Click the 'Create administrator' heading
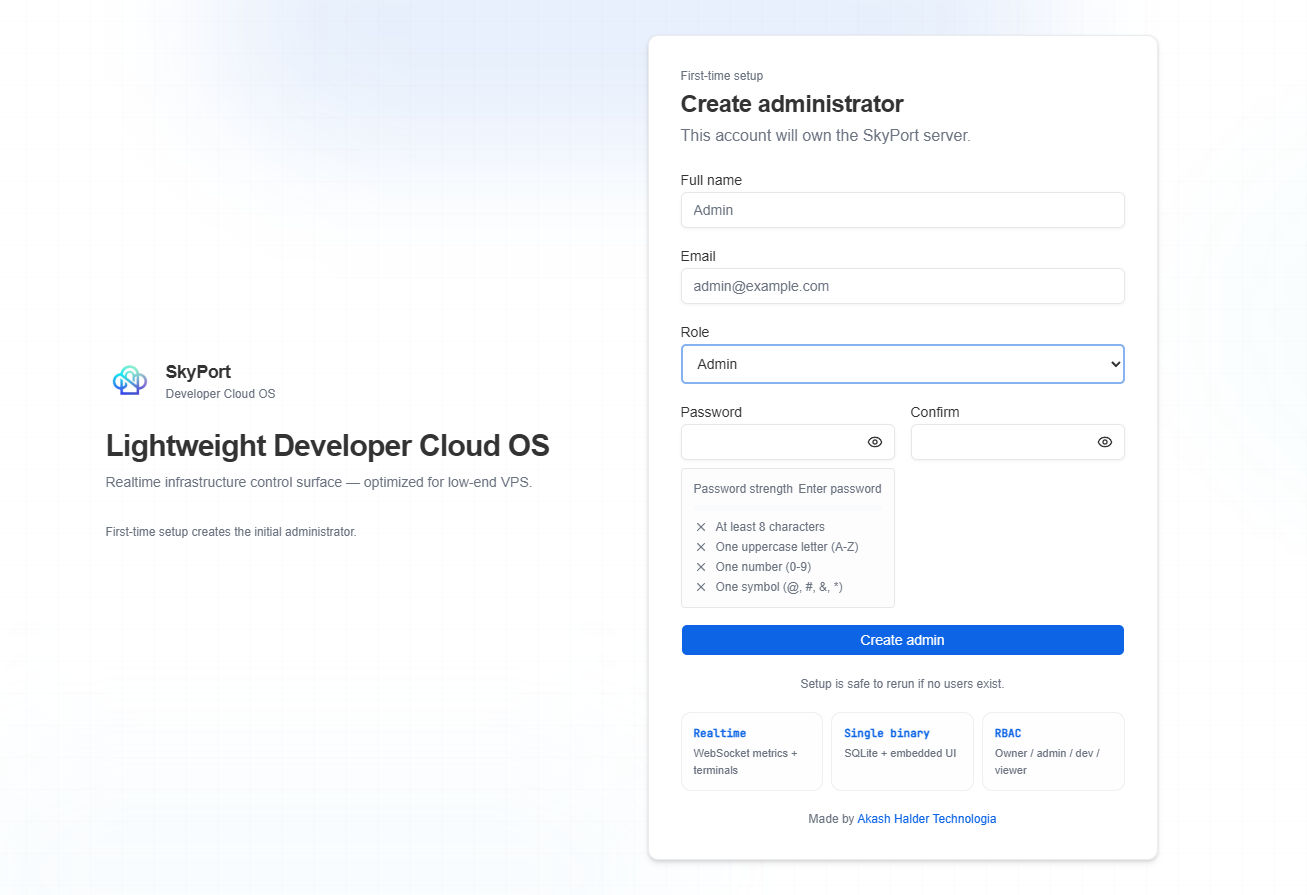This screenshot has width=1307, height=895. pyautogui.click(x=792, y=104)
